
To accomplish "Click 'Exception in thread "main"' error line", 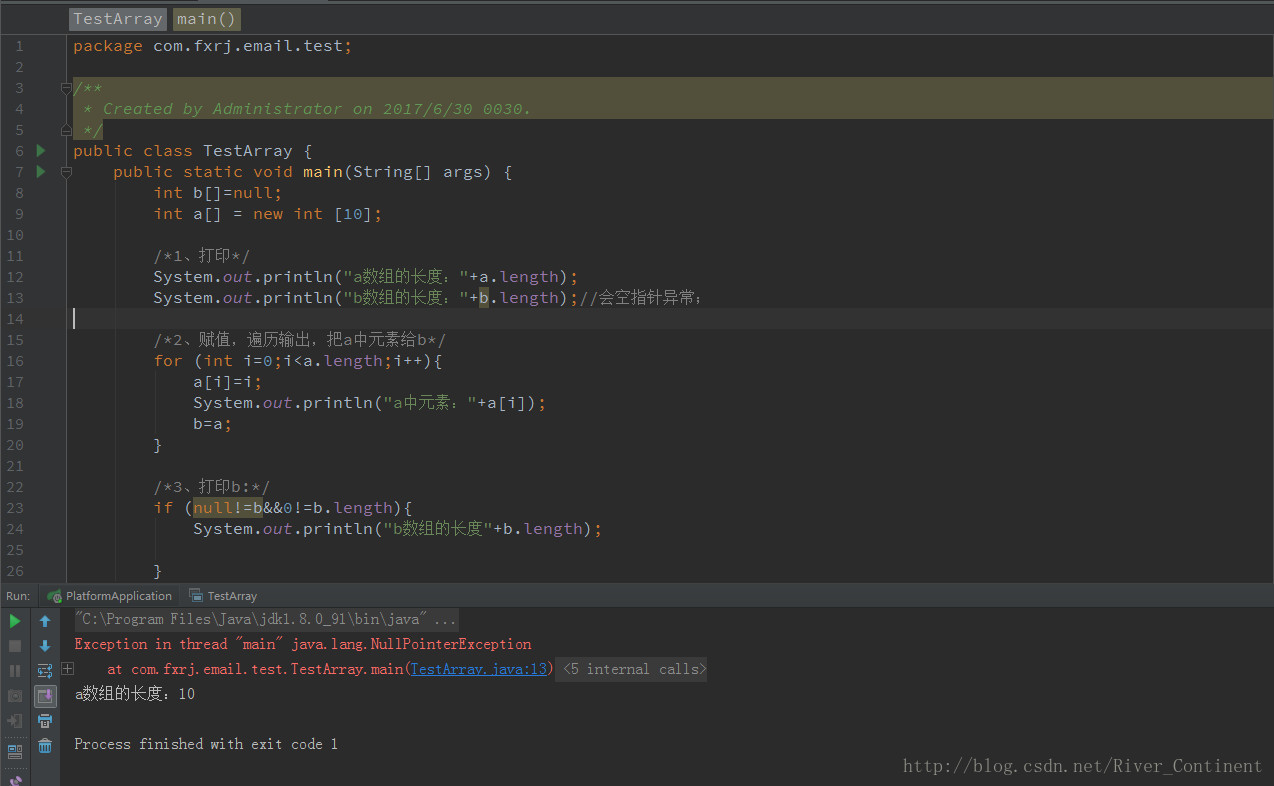I will pos(303,644).
